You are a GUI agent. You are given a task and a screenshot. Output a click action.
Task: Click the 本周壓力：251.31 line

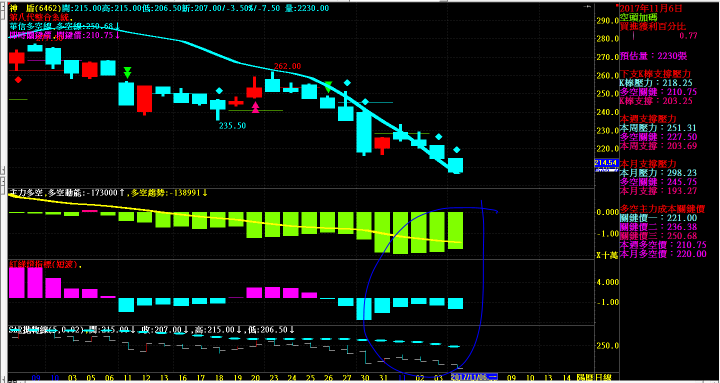tap(658, 128)
